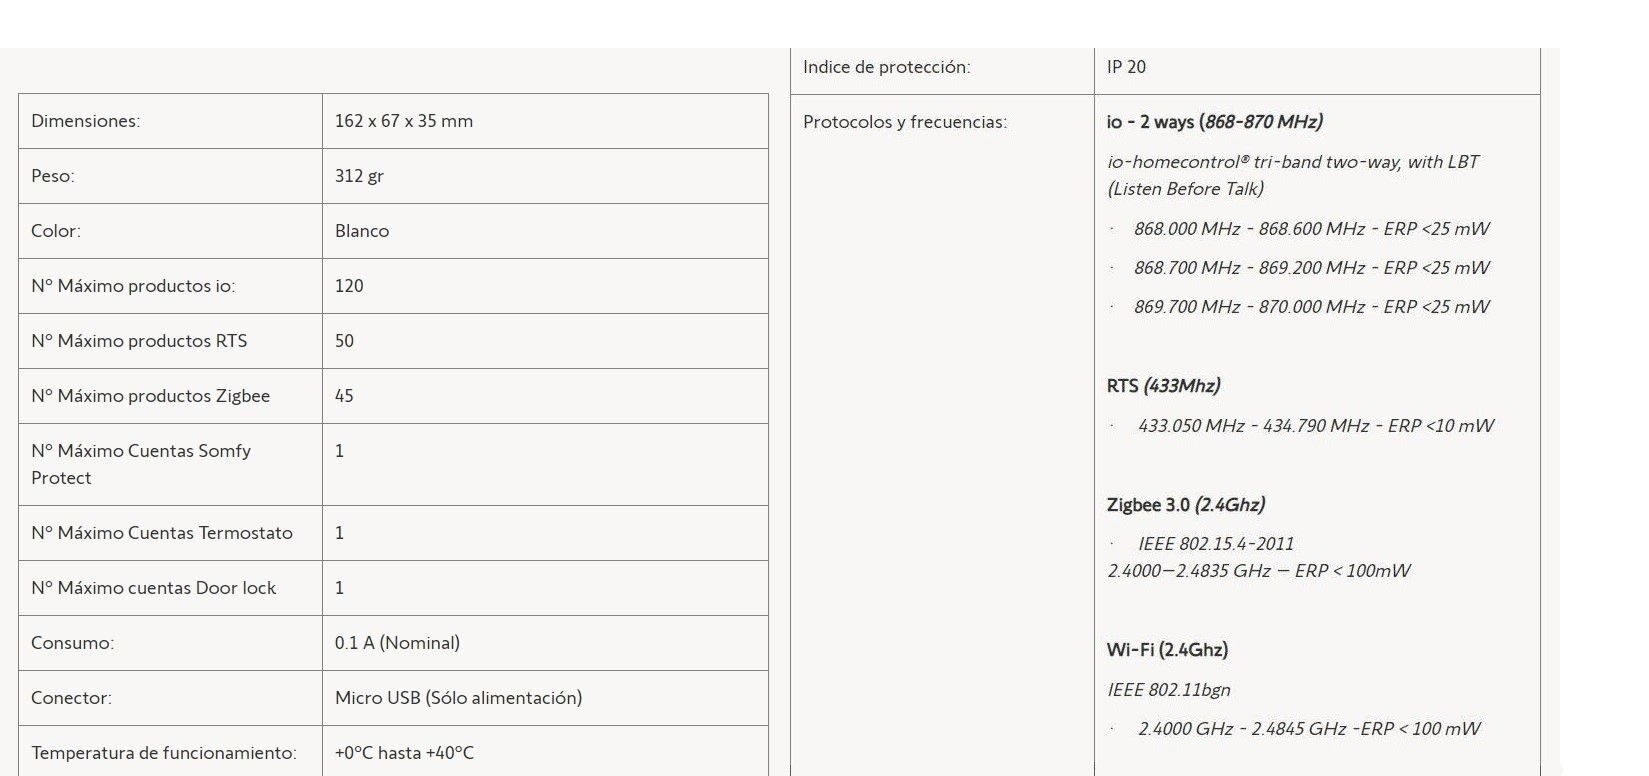Image resolution: width=1649 pixels, height=776 pixels.
Task: Click the Nº Máximo productos Zigbee label
Action: 150,396
